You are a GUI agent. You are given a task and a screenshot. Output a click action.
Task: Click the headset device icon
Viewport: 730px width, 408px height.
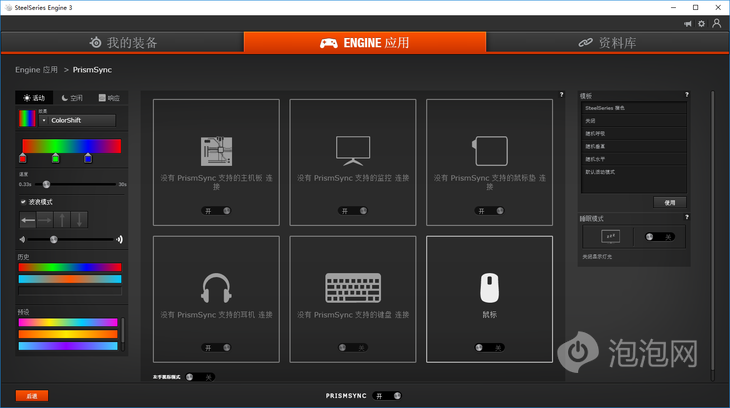216,288
